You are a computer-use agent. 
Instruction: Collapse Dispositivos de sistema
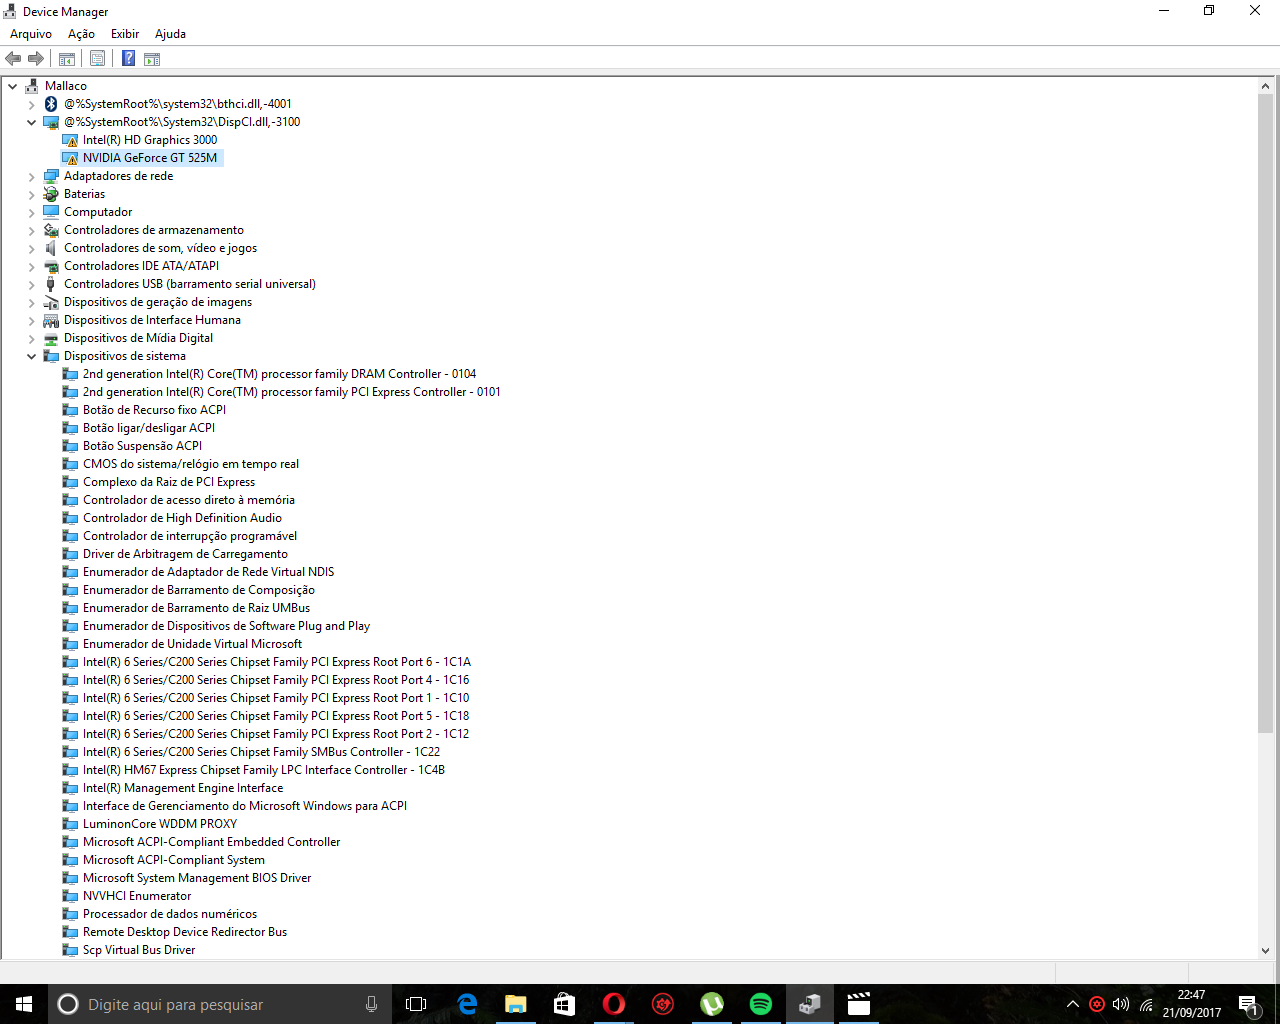click(x=32, y=356)
